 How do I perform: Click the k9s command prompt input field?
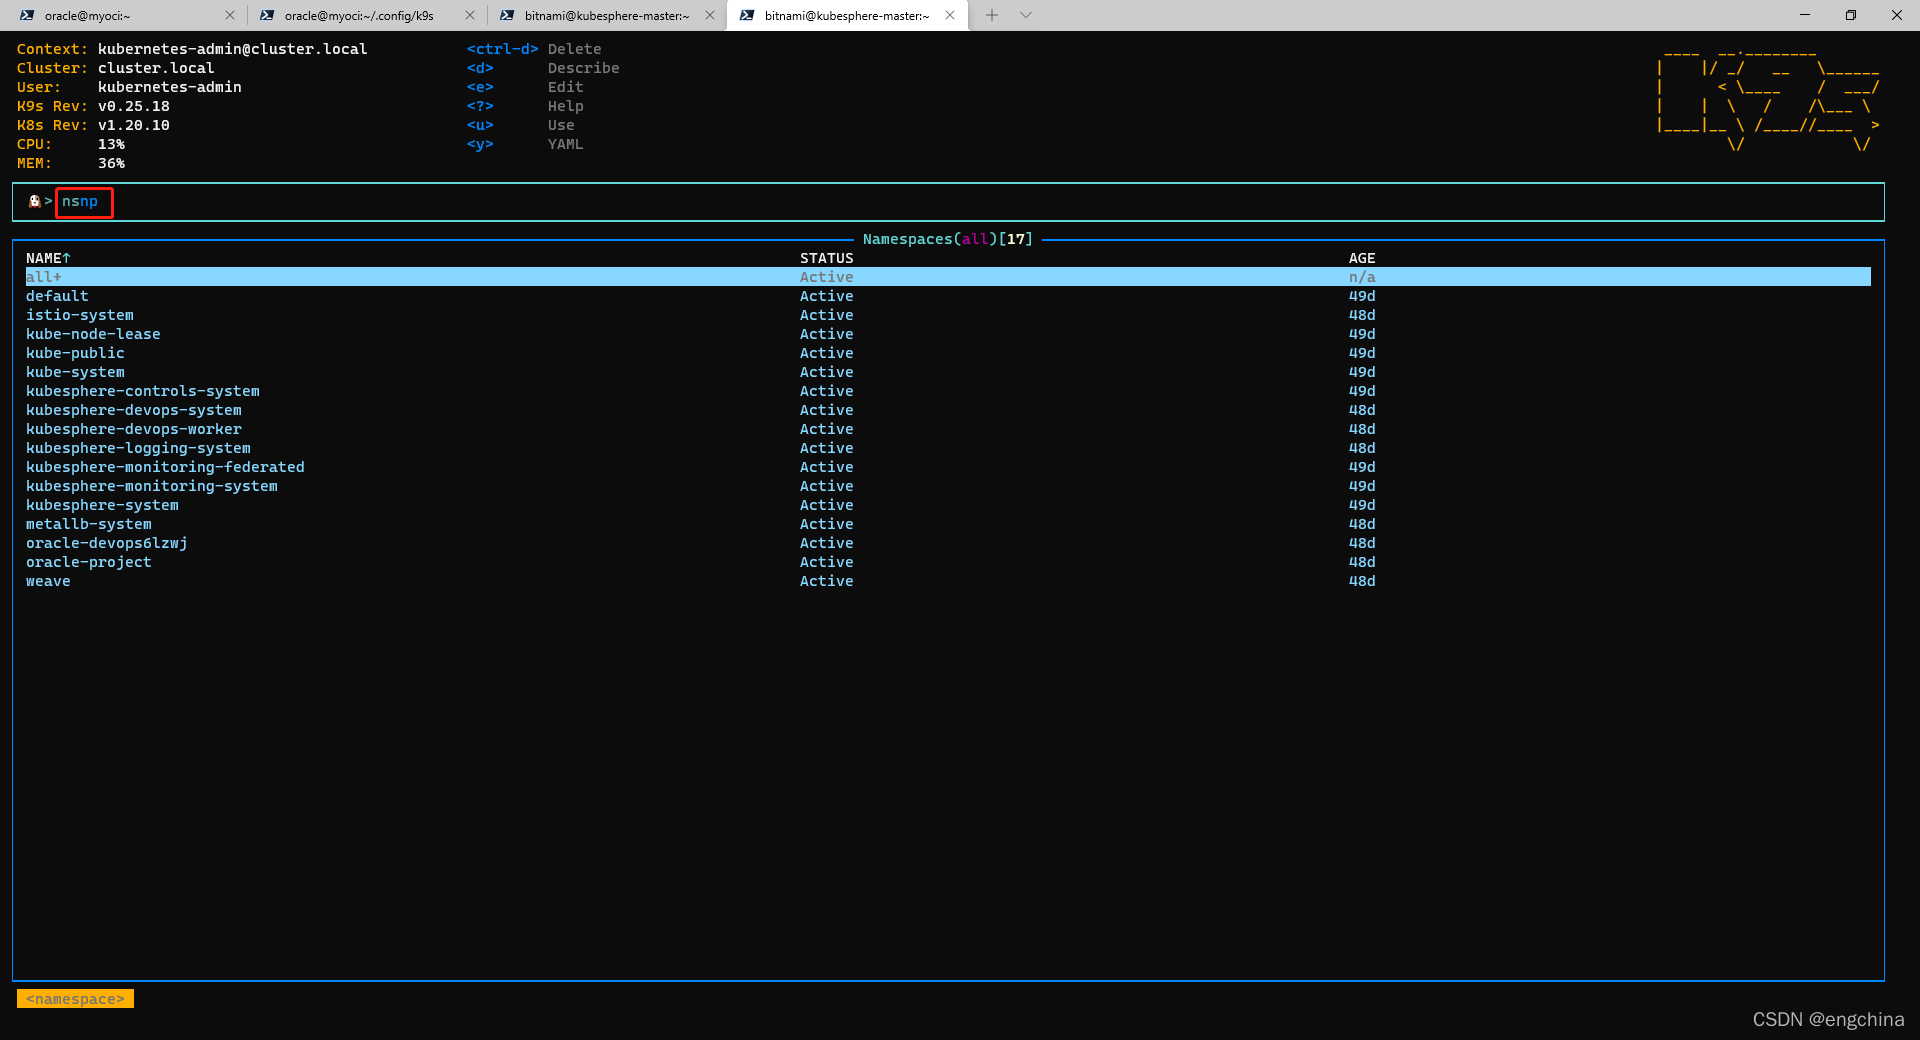point(948,201)
